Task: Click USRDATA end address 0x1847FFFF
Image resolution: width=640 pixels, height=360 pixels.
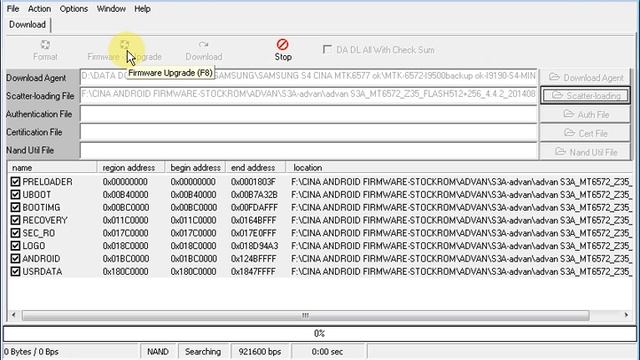Action: (253, 271)
